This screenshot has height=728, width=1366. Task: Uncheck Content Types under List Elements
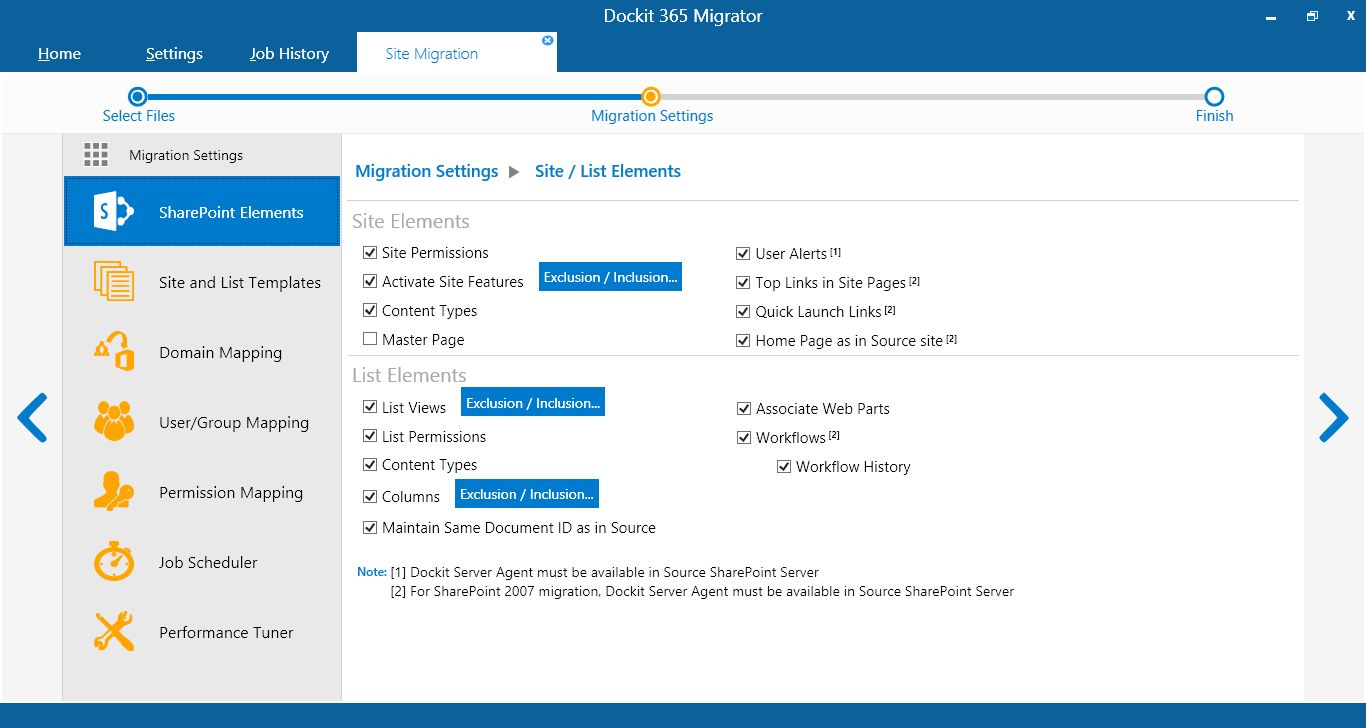coord(370,464)
